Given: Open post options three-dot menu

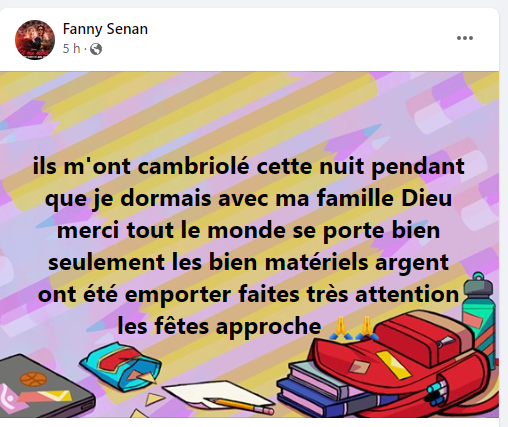Looking at the screenshot, I should pyautogui.click(x=465, y=38).
